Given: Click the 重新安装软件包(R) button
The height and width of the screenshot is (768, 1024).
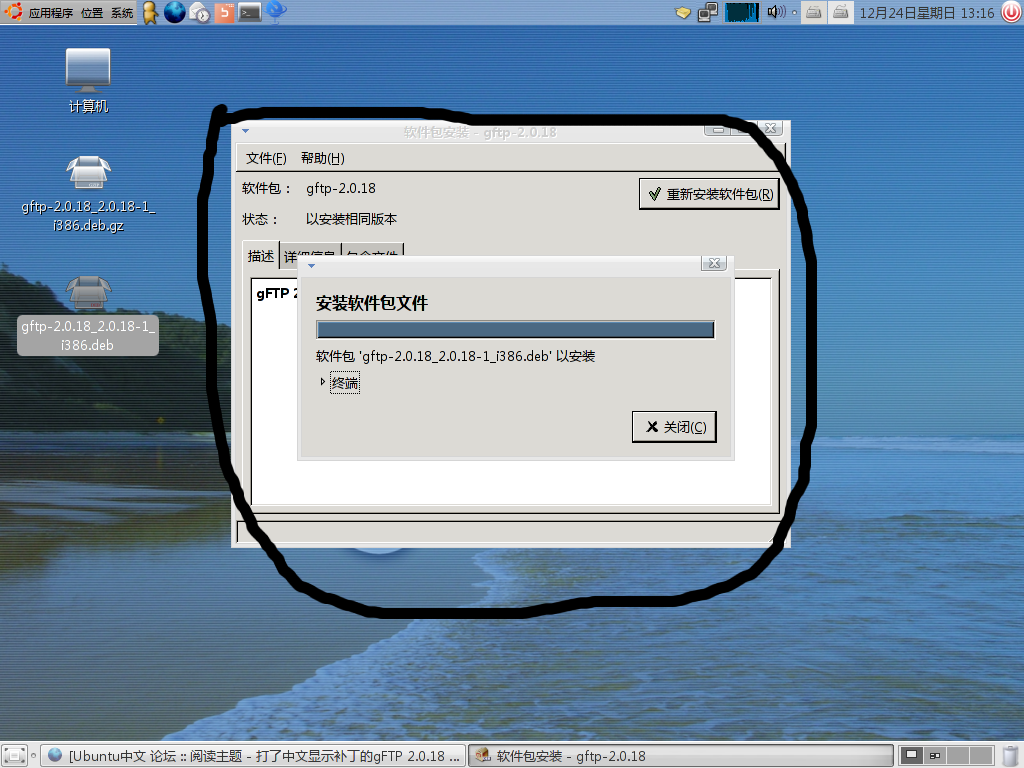Looking at the screenshot, I should coord(709,194).
